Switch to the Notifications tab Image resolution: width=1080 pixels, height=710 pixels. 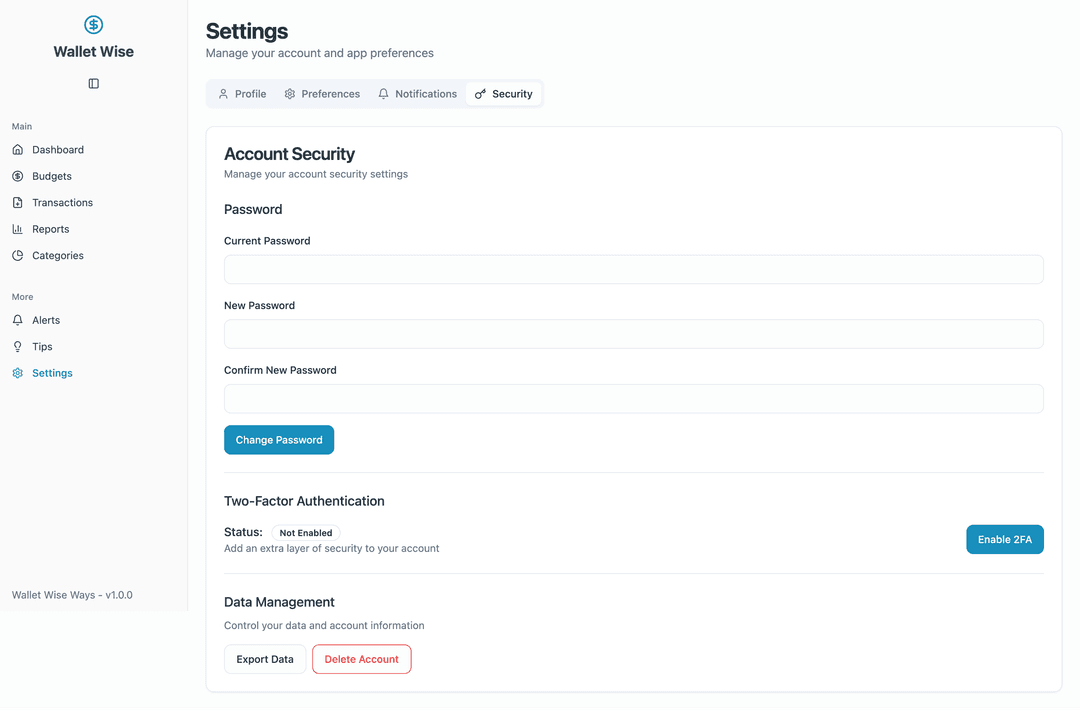click(x=417, y=93)
